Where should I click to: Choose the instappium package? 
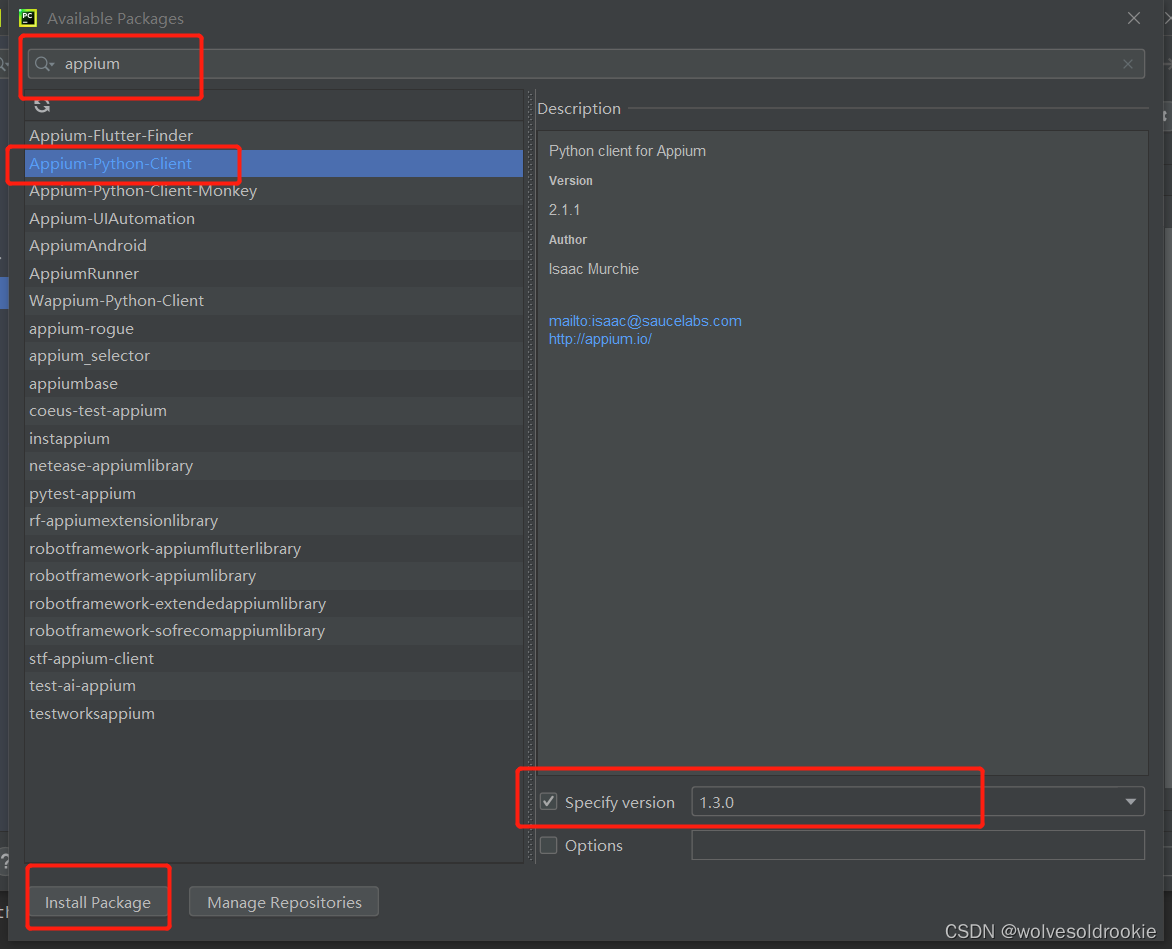click(274, 439)
